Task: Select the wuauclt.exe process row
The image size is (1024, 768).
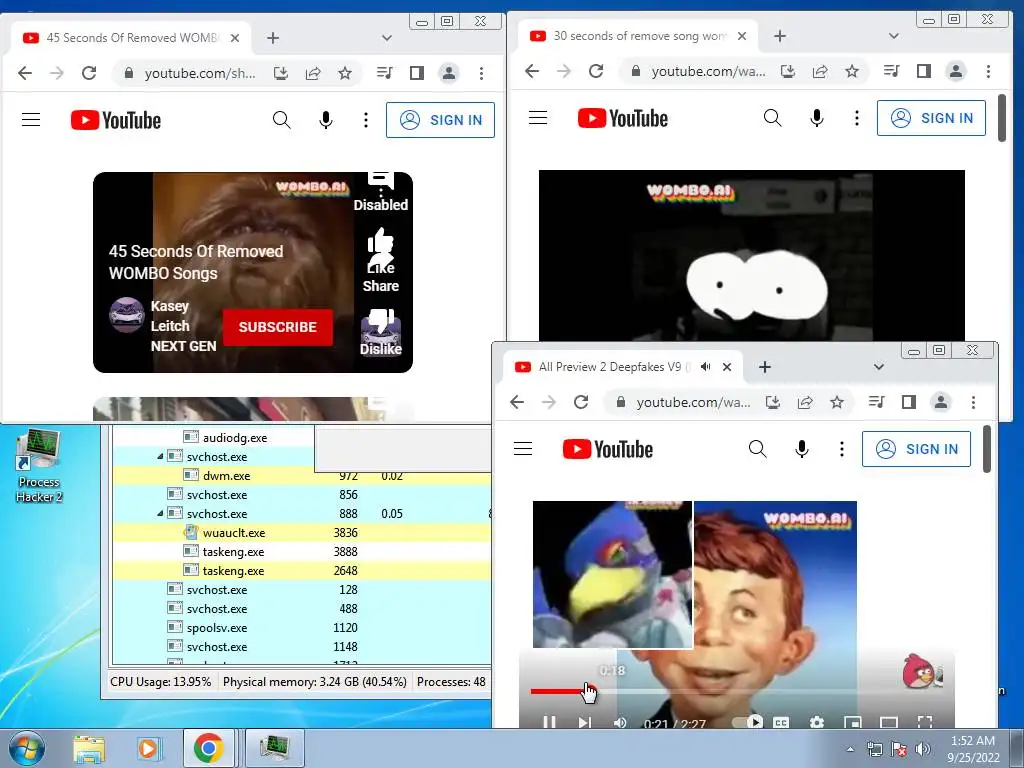Action: [302, 532]
